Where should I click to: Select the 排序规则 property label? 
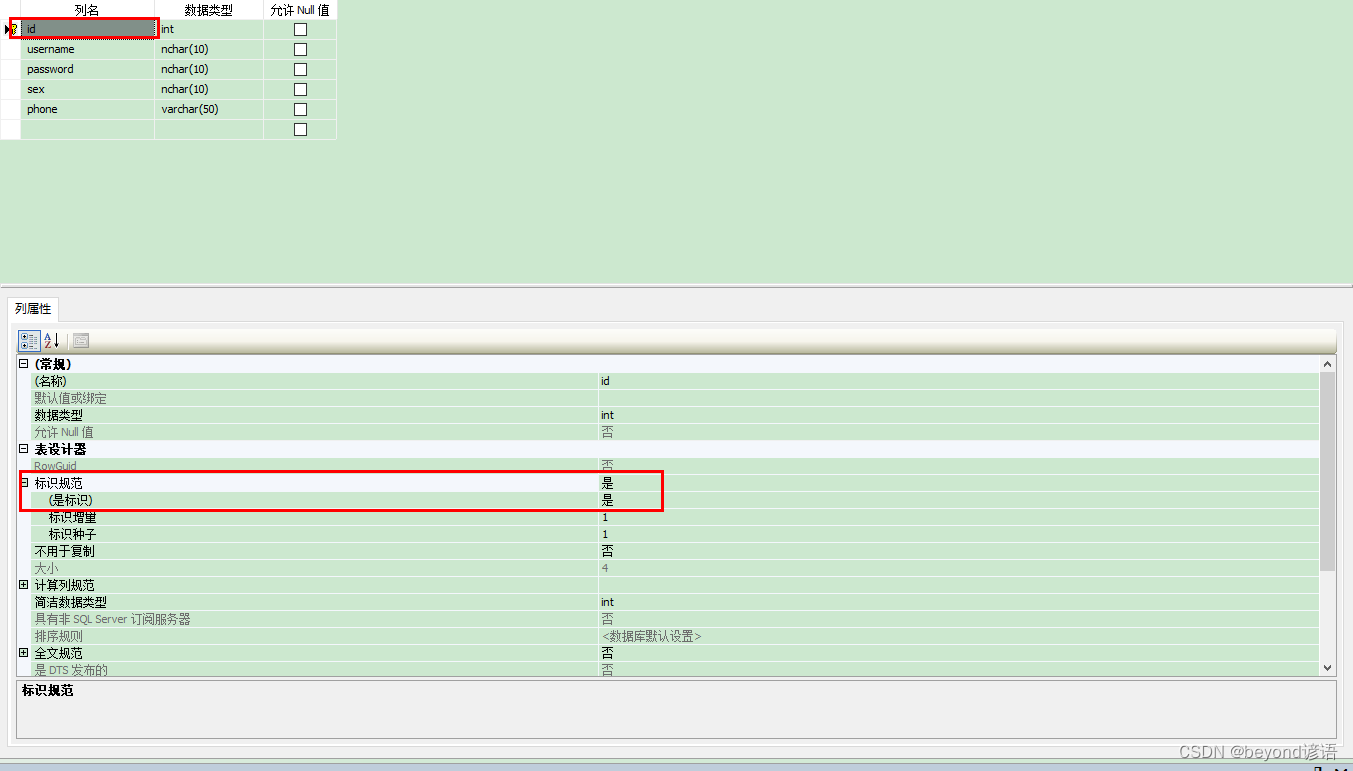click(x=58, y=636)
